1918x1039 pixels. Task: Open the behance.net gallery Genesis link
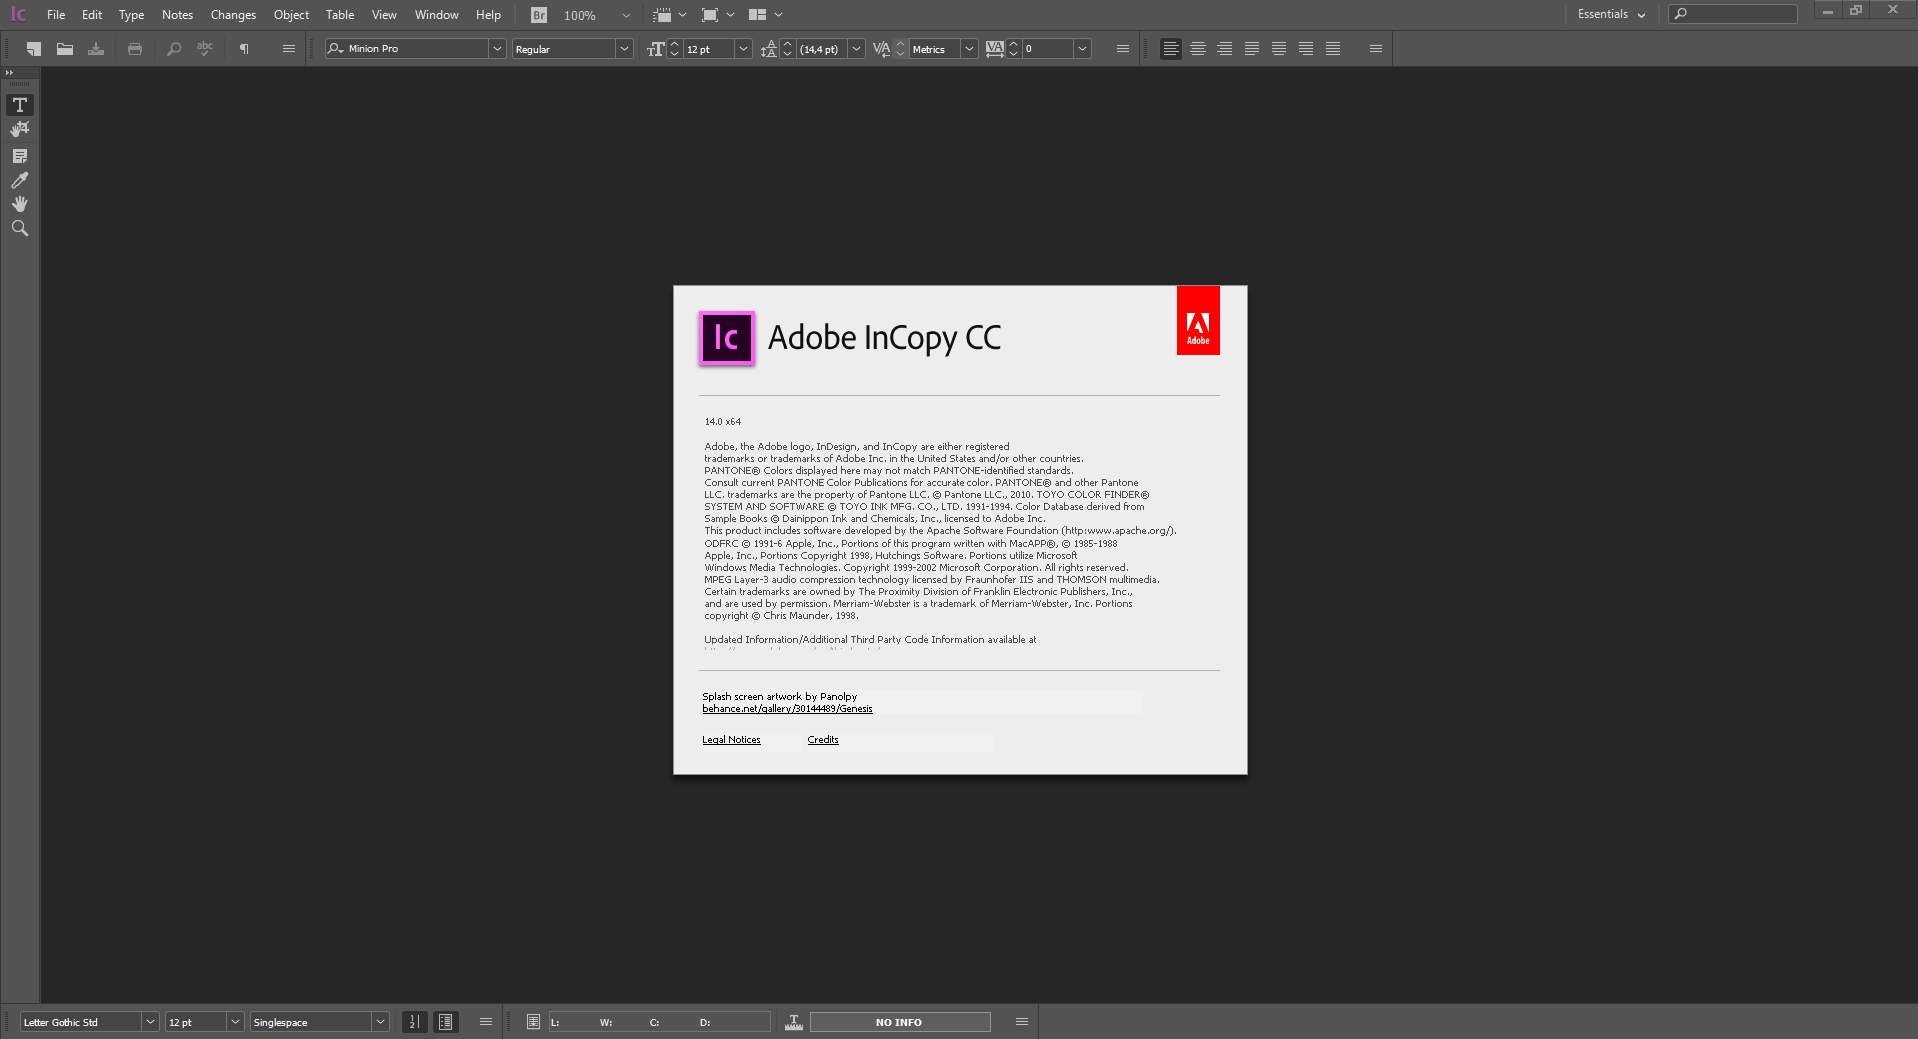(787, 709)
